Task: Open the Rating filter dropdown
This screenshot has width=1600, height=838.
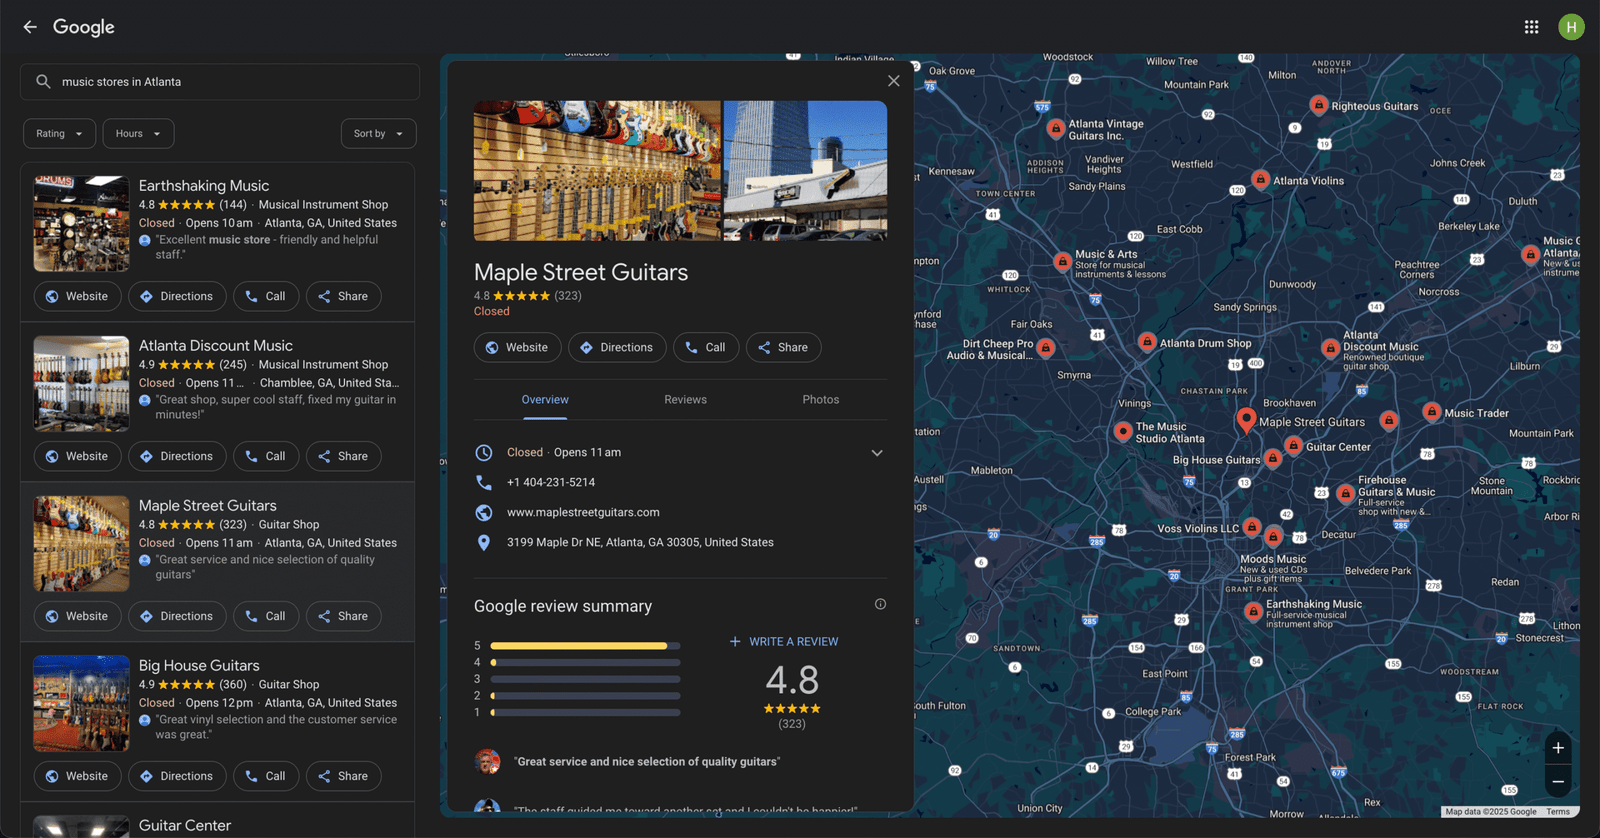Action: point(60,134)
